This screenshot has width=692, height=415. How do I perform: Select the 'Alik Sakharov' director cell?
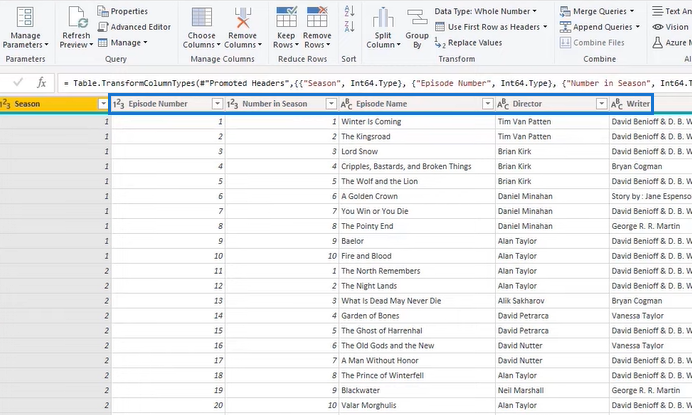pyautogui.click(x=552, y=301)
